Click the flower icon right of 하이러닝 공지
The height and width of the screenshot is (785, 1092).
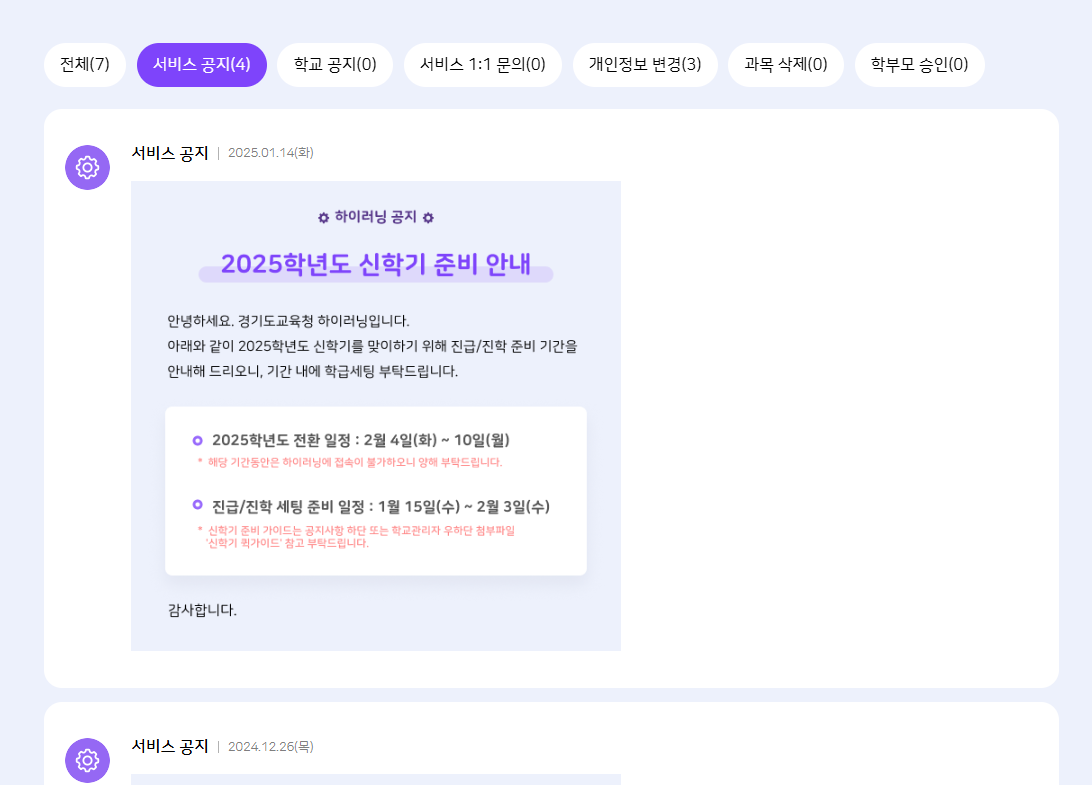coord(429,218)
